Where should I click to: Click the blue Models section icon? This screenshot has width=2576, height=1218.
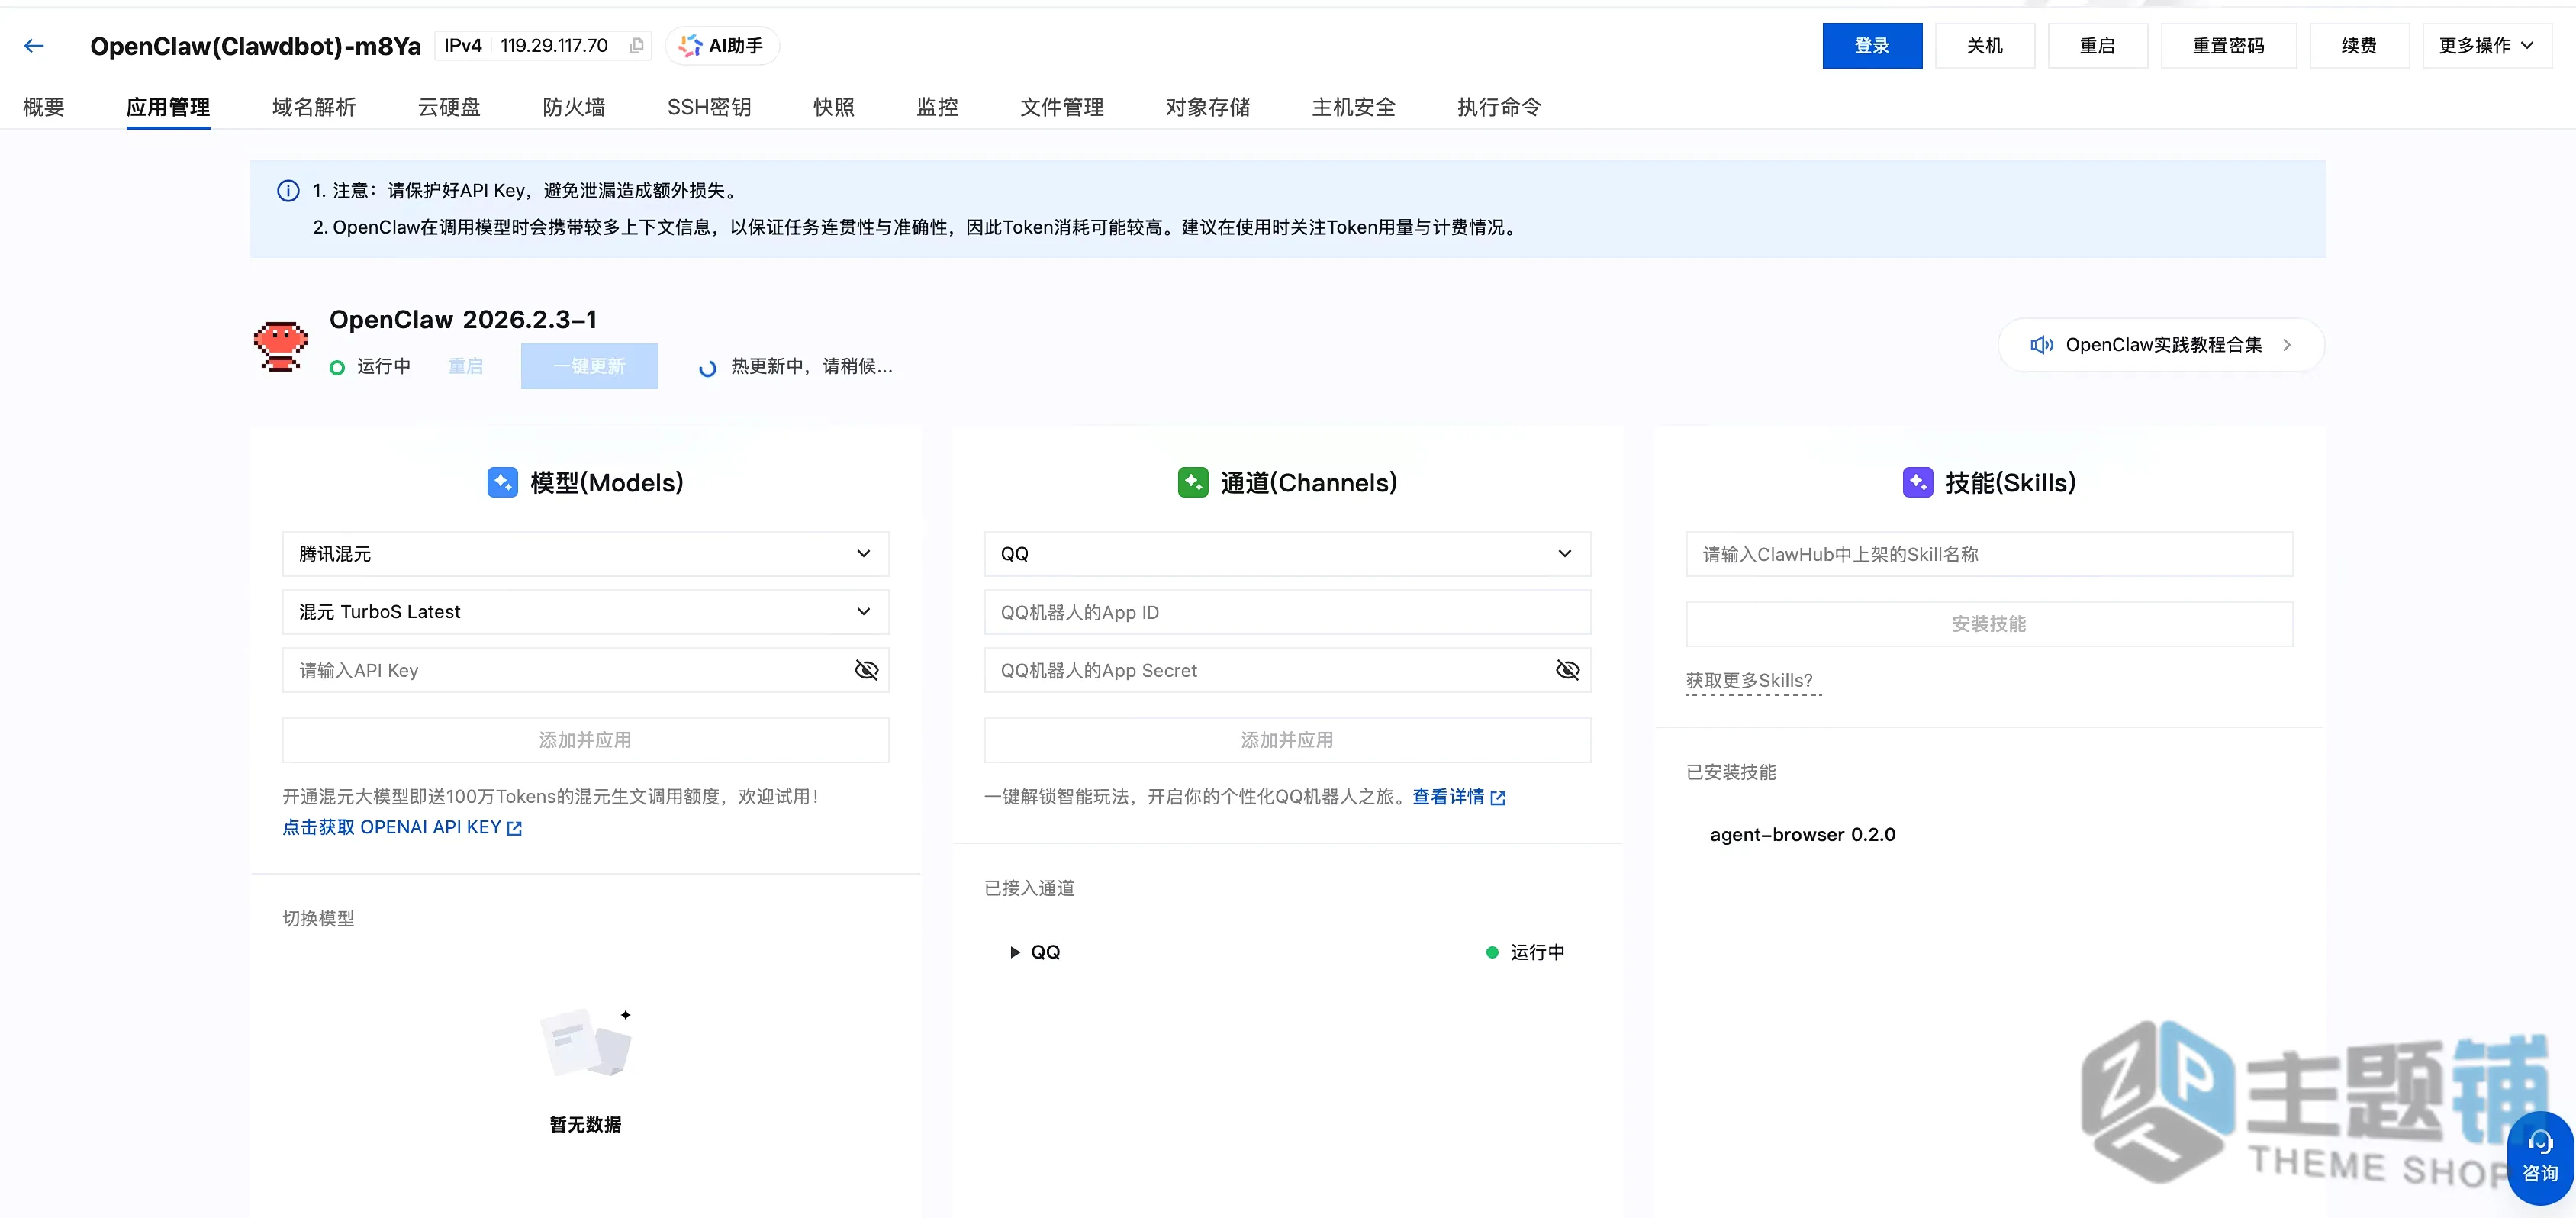(502, 482)
